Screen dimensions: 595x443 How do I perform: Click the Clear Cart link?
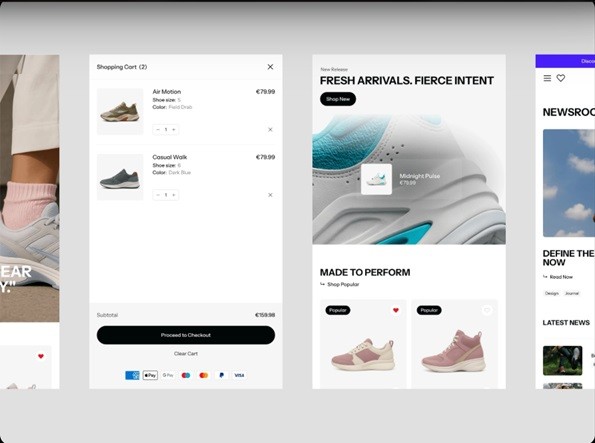[186, 353]
